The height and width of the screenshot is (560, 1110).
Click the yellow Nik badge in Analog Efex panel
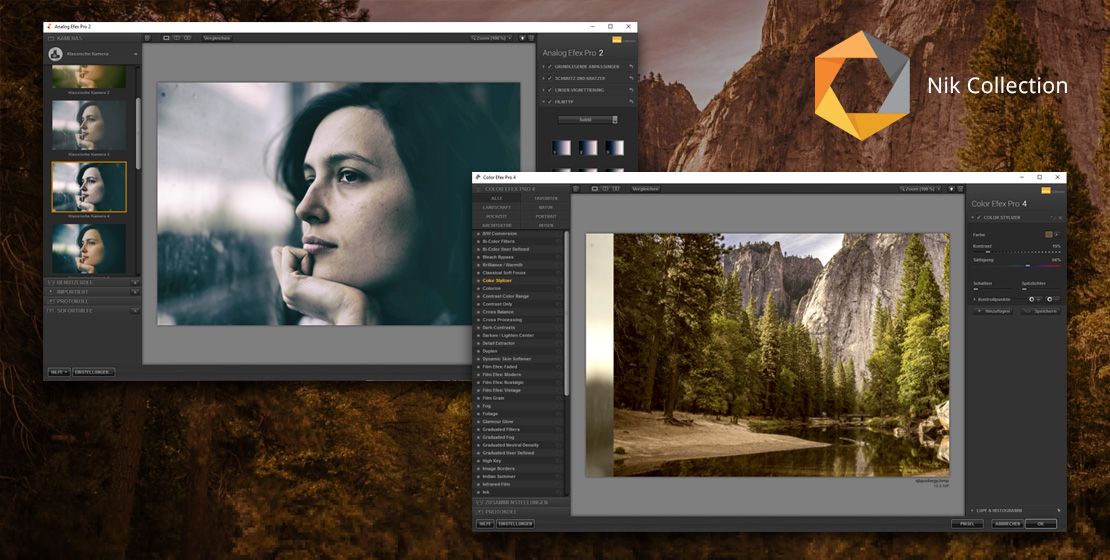coord(617,40)
